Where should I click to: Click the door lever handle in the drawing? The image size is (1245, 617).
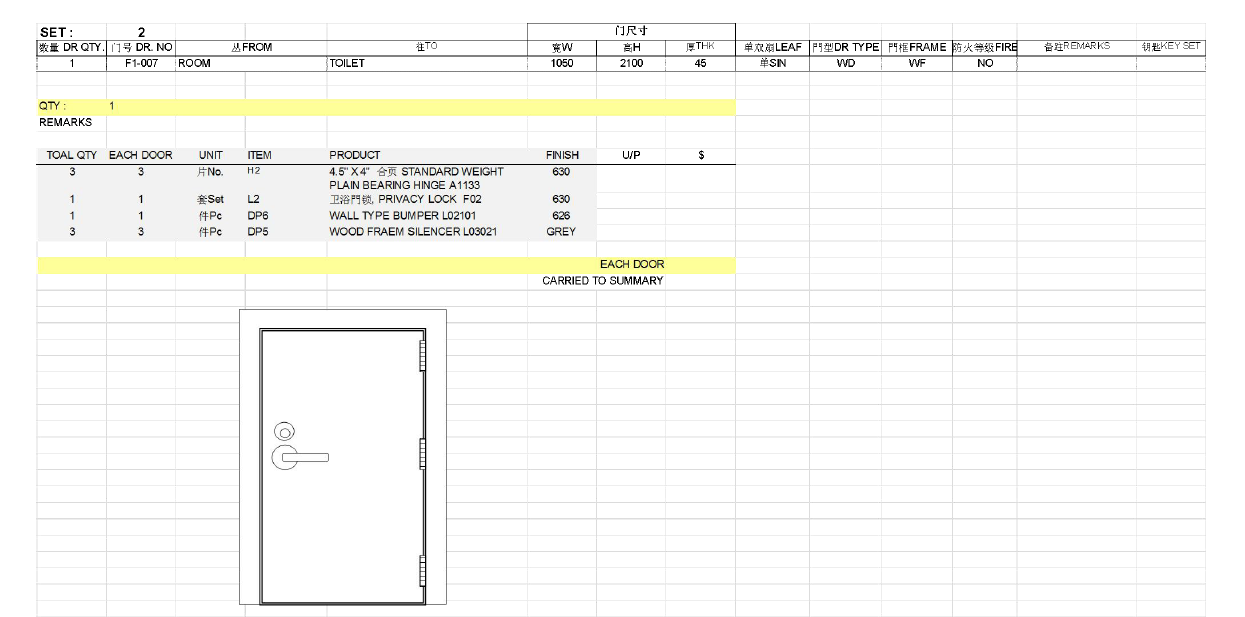305,458
